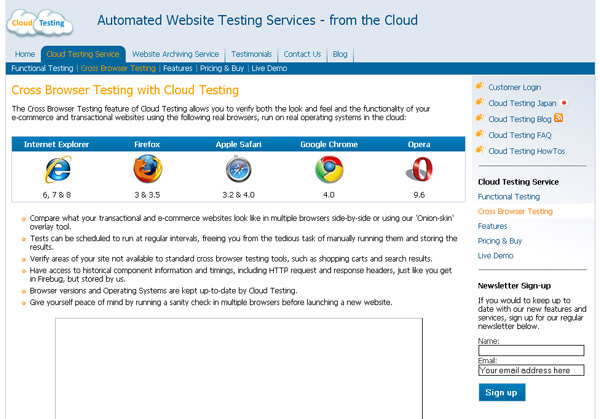Open the Cloud Testing HowTos link
600x419 pixels.
(527, 151)
